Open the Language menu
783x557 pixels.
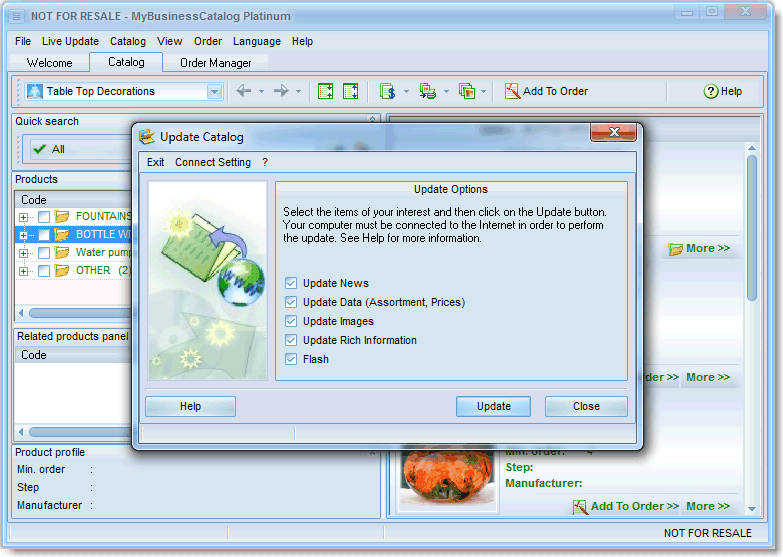(257, 41)
